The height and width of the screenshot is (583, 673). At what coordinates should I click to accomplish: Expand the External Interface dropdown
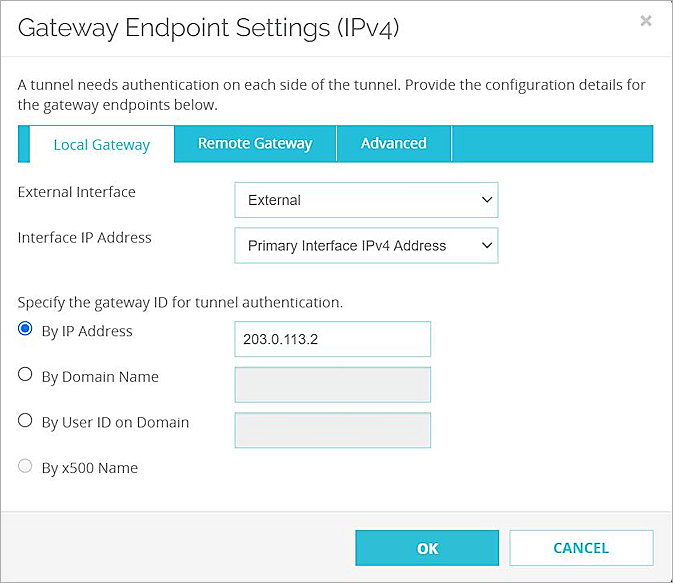pyautogui.click(x=366, y=200)
